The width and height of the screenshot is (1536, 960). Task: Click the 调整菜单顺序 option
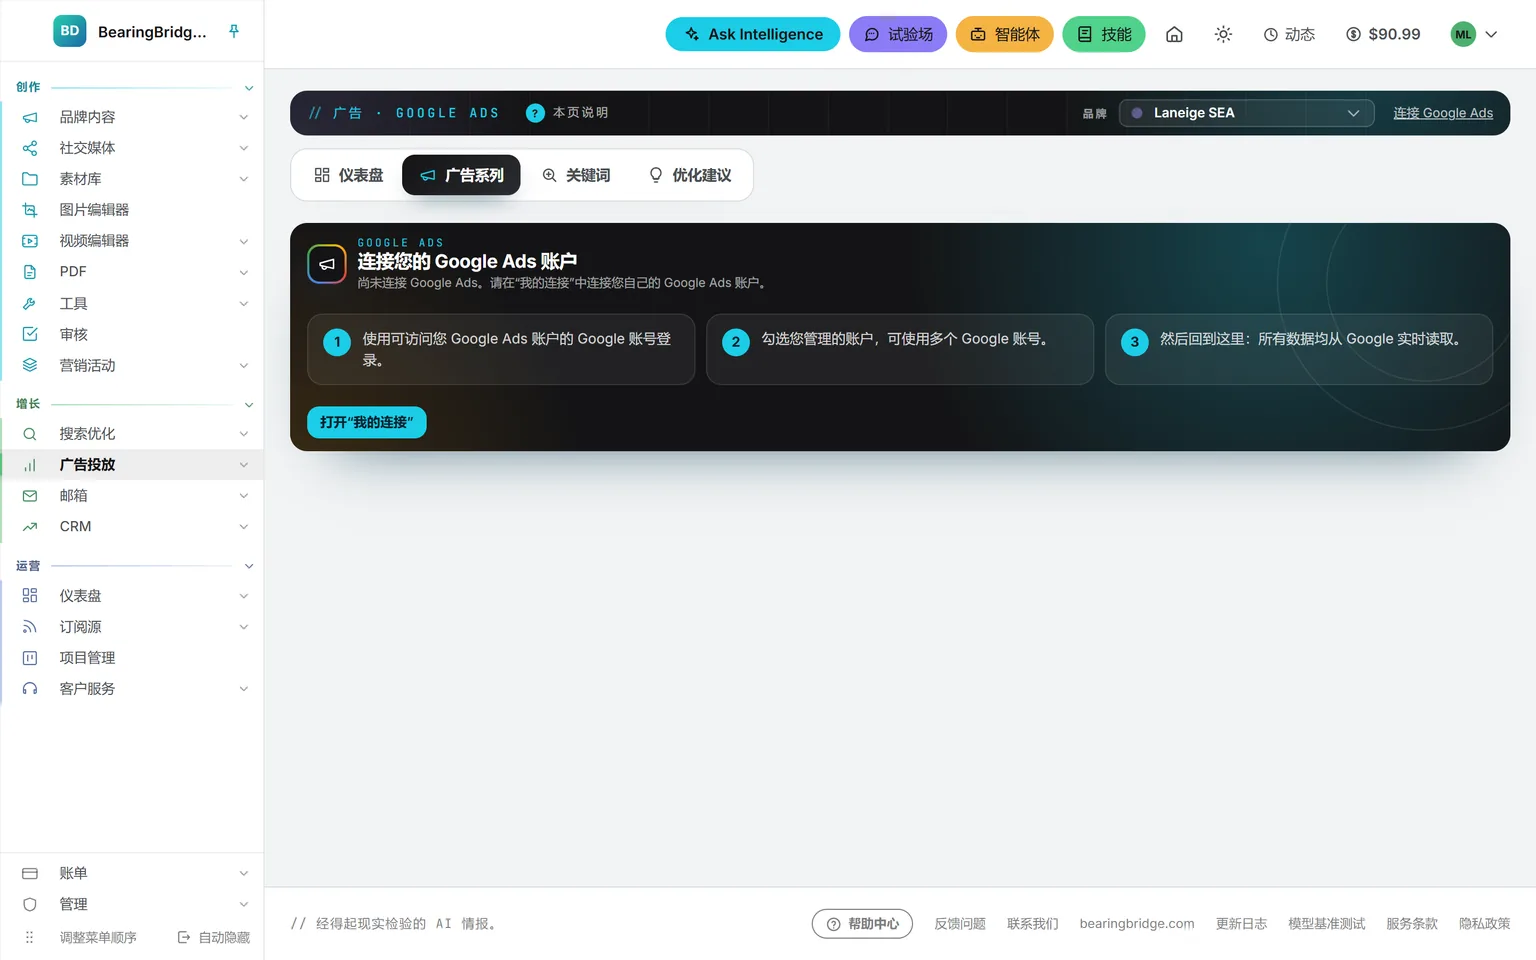[x=98, y=938]
